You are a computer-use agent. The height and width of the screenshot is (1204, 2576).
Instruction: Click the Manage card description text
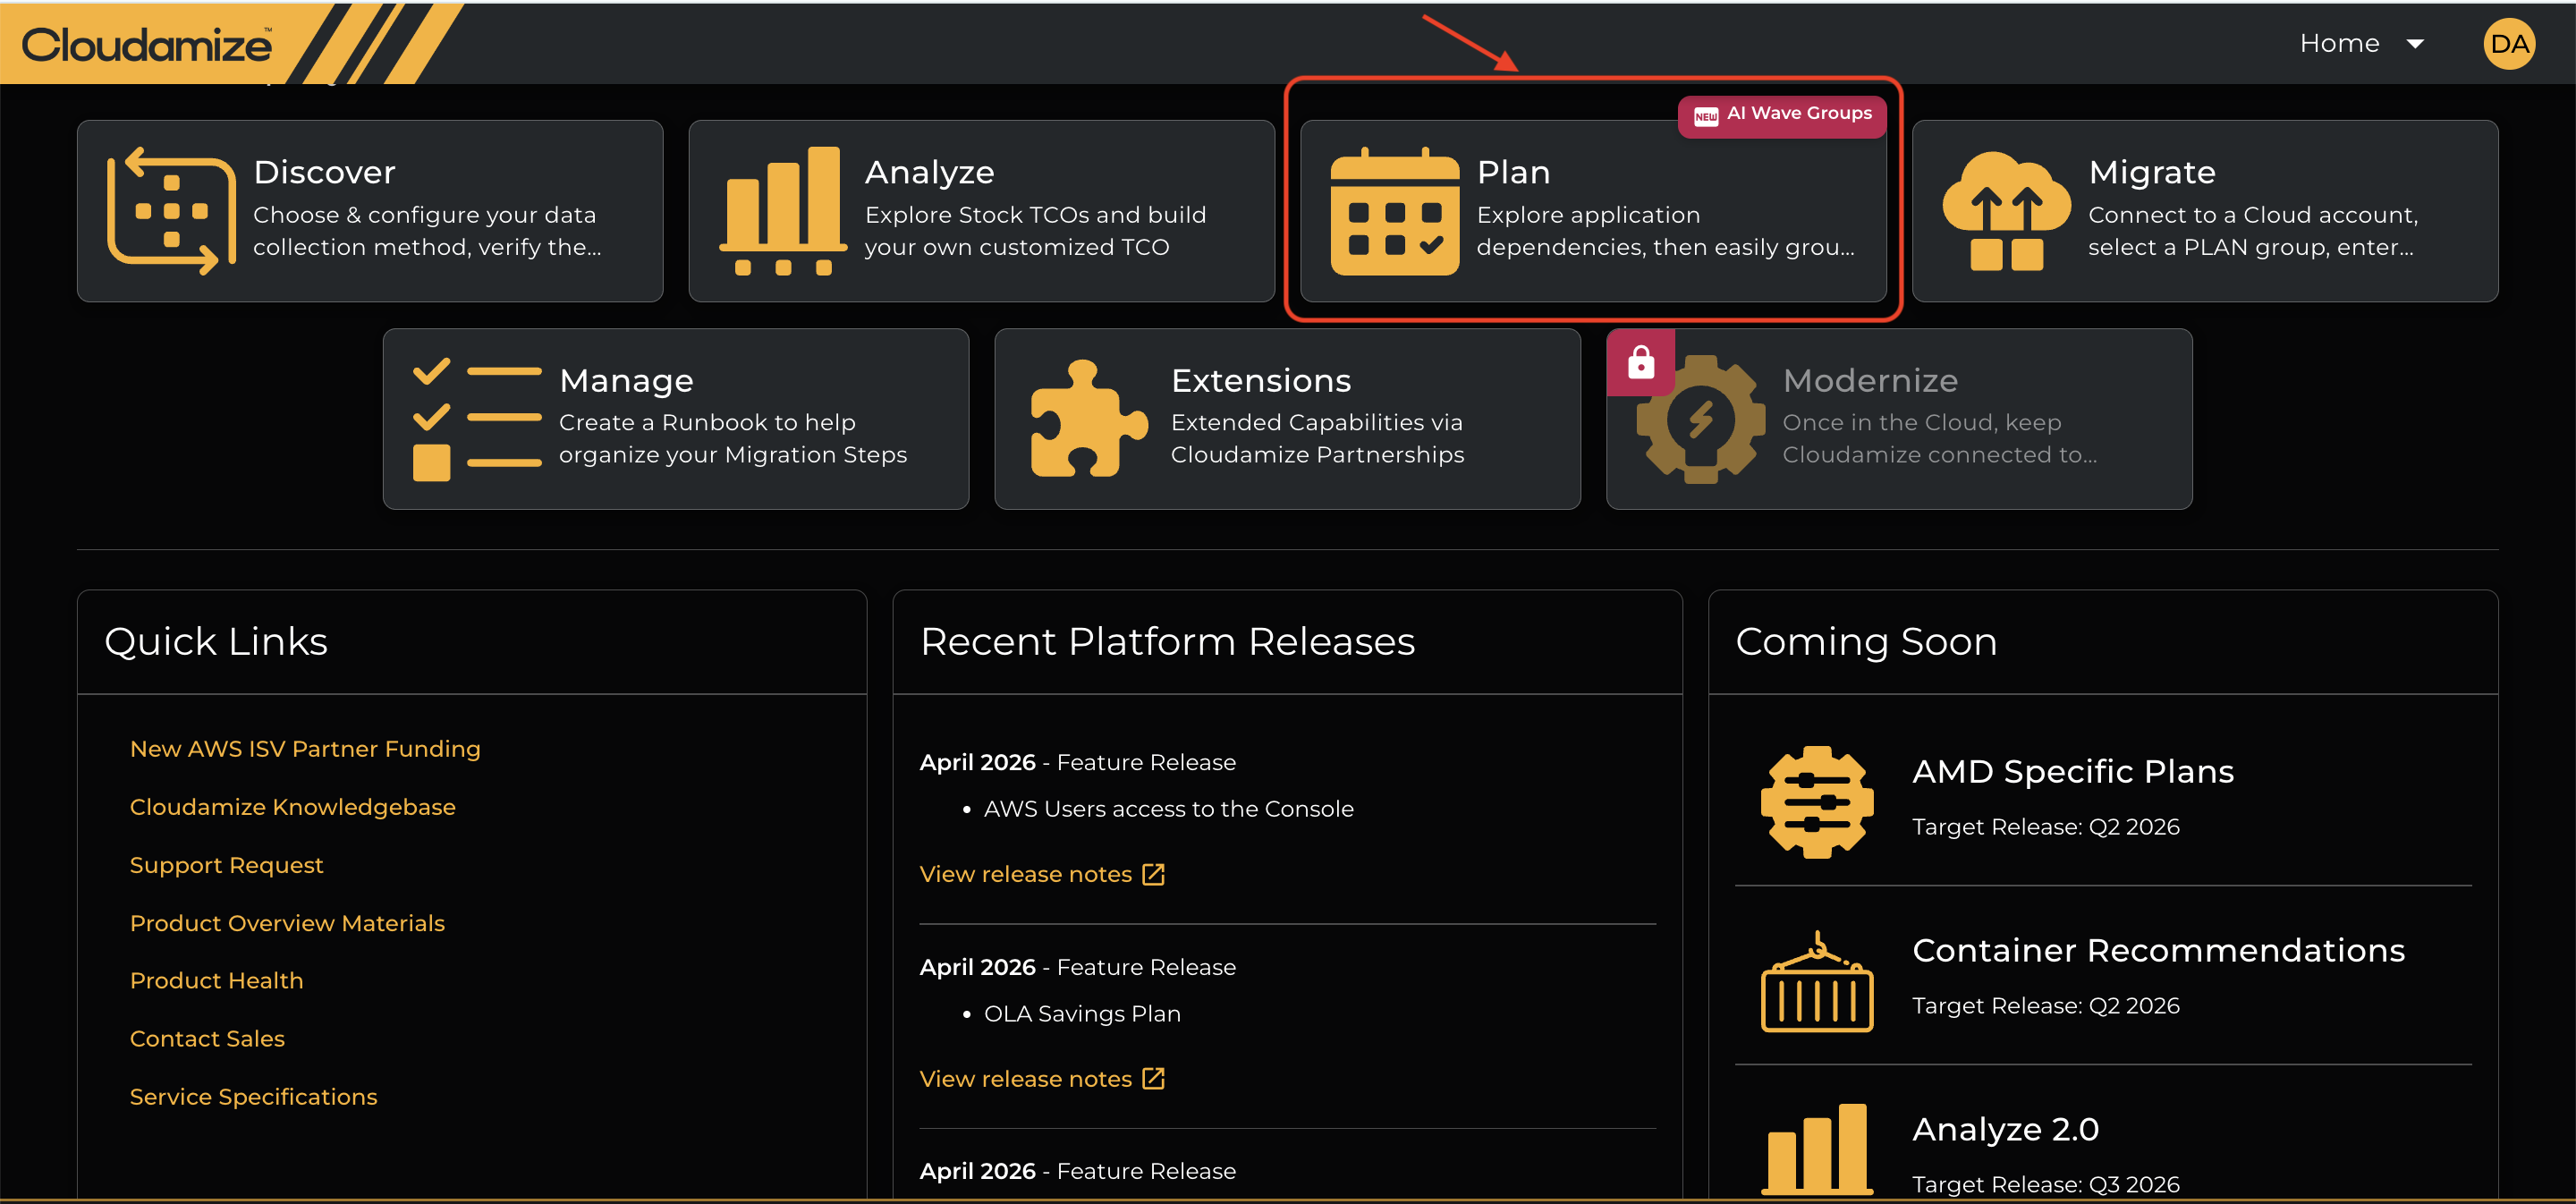coord(733,439)
